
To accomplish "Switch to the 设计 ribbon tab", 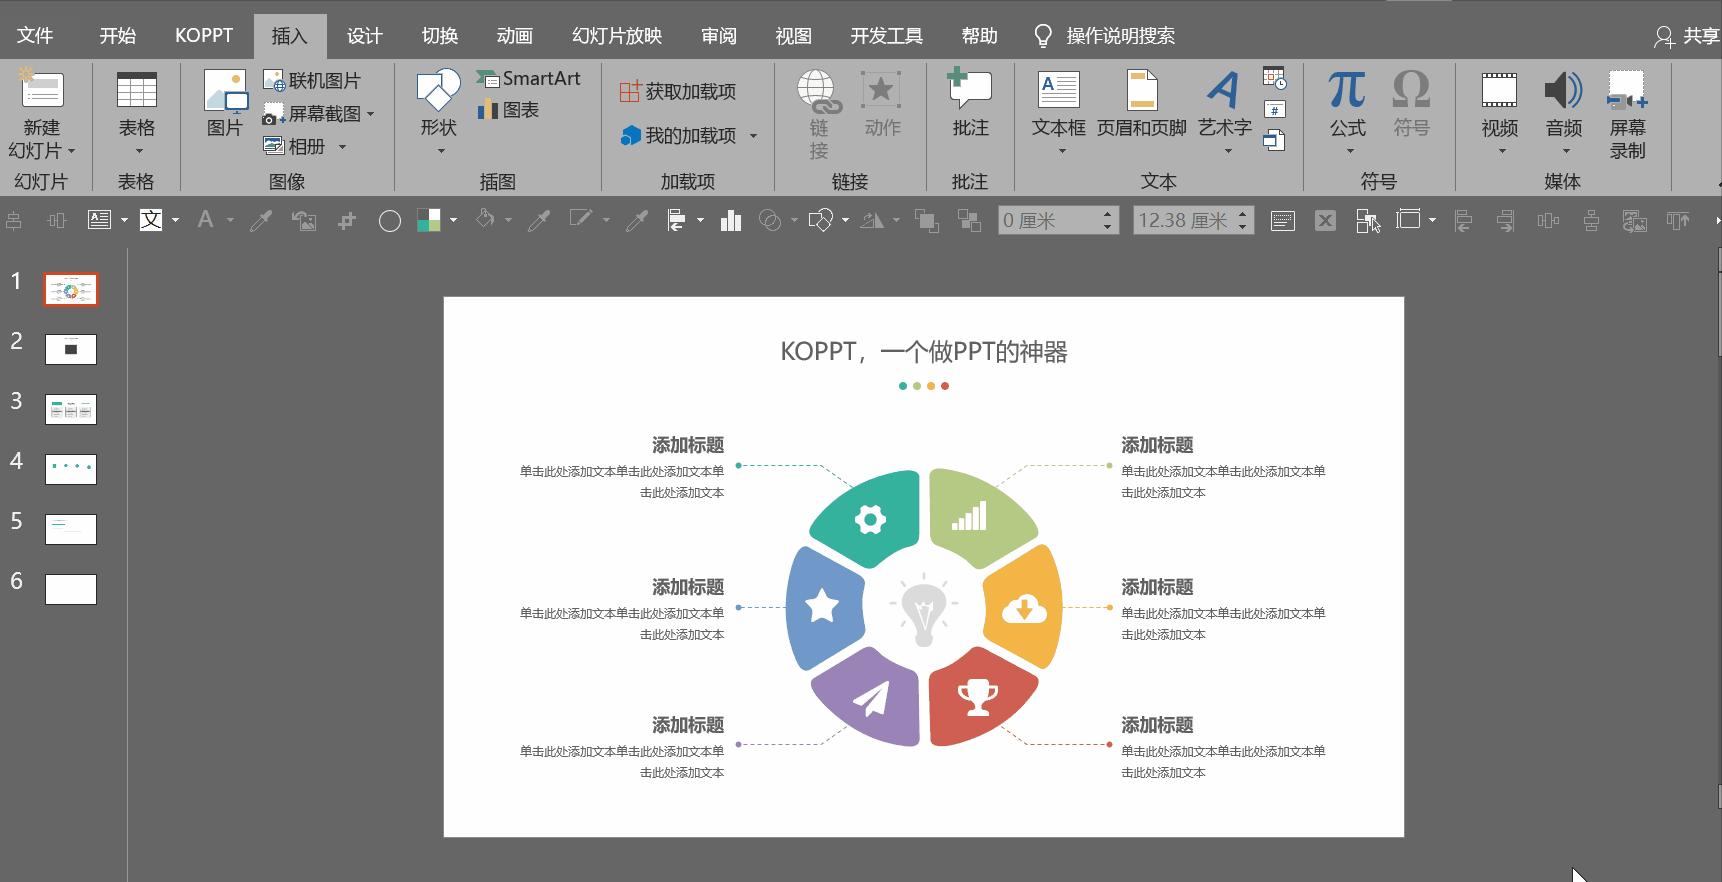I will pos(364,36).
